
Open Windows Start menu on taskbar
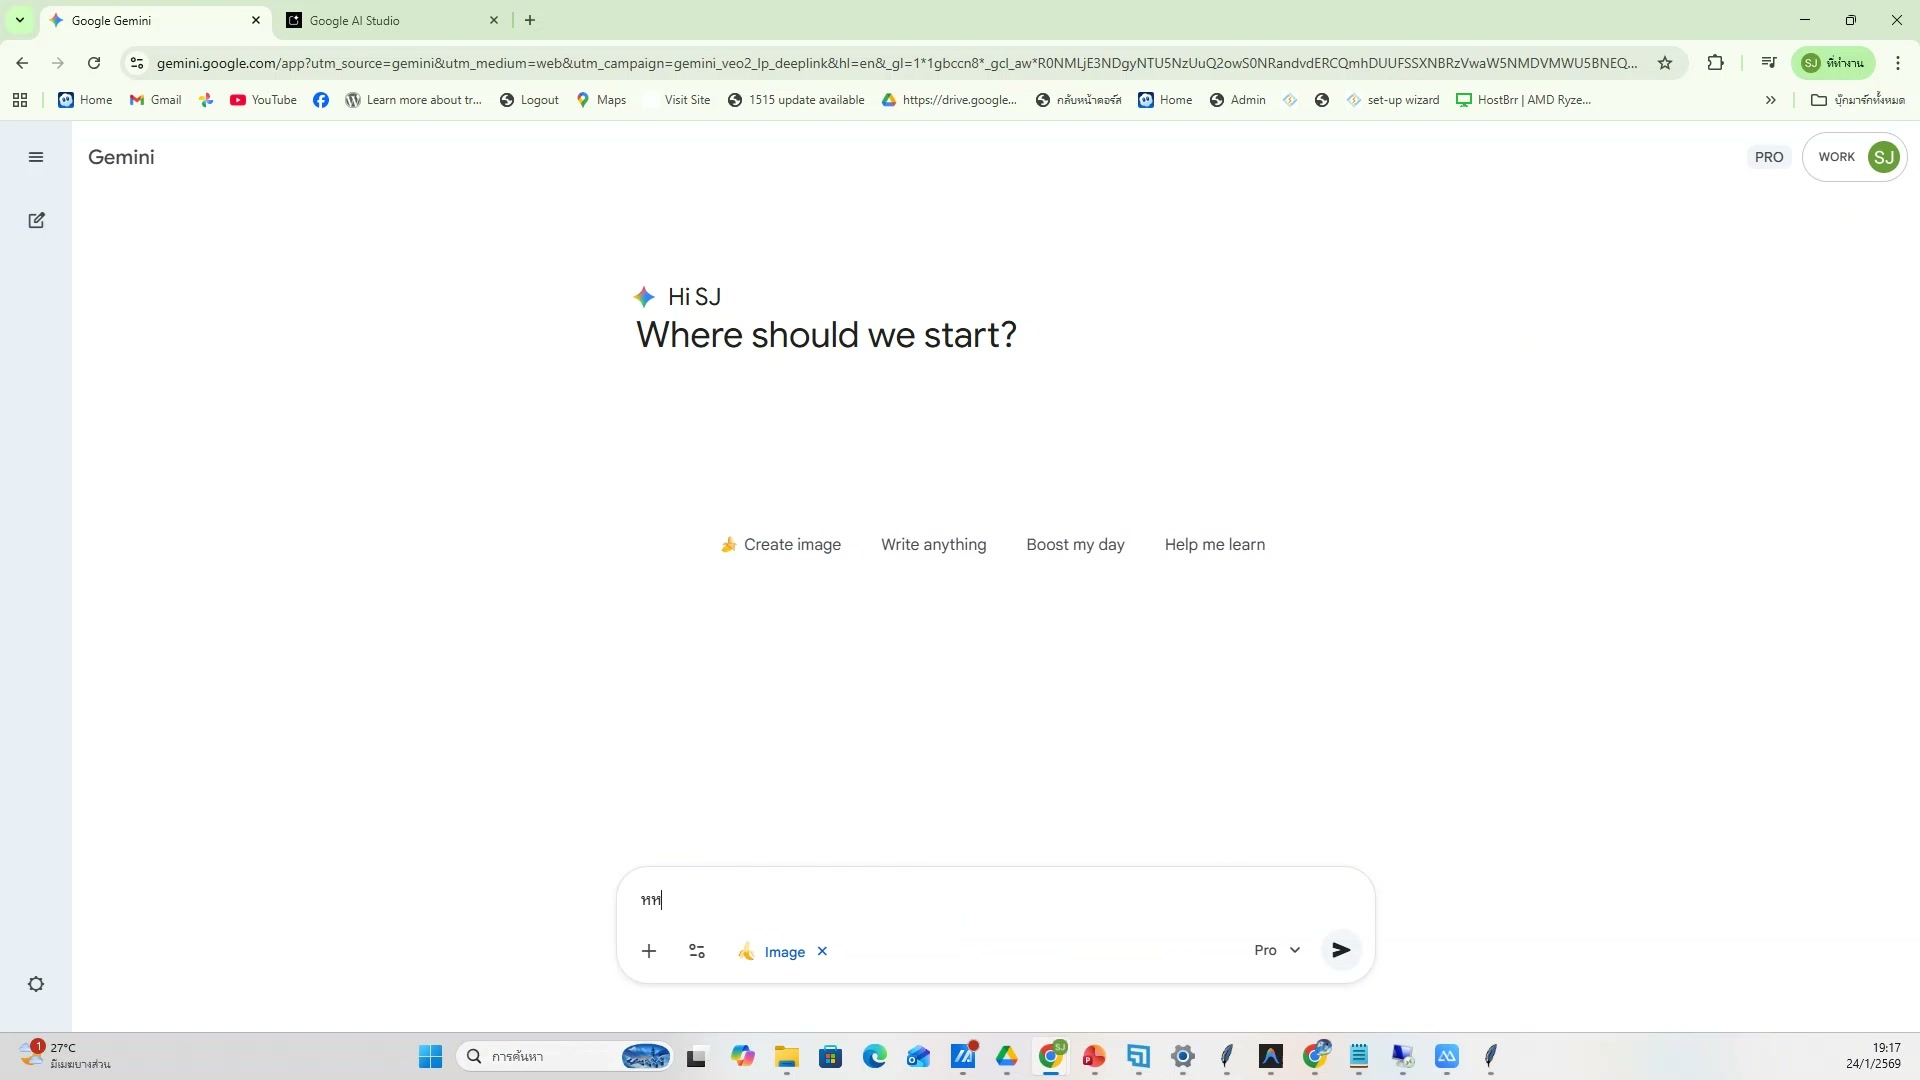tap(431, 1057)
